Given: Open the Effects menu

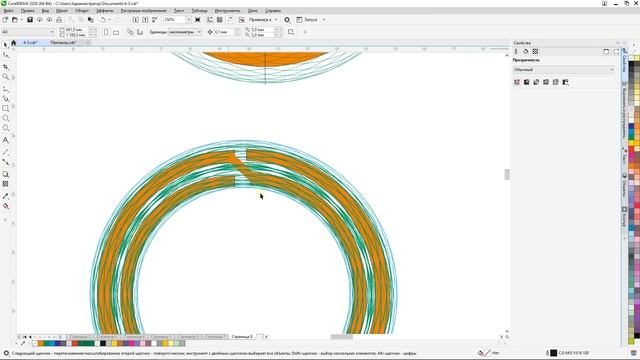Looking at the screenshot, I should pyautogui.click(x=105, y=11).
